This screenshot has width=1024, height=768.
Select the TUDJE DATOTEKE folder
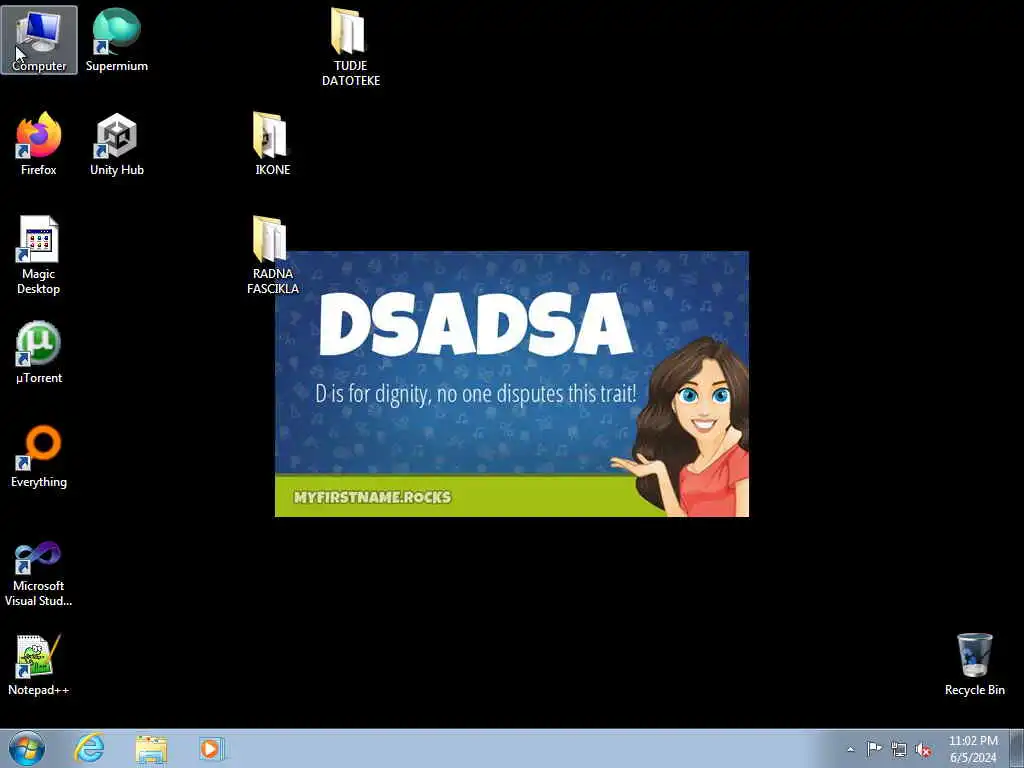(x=351, y=47)
